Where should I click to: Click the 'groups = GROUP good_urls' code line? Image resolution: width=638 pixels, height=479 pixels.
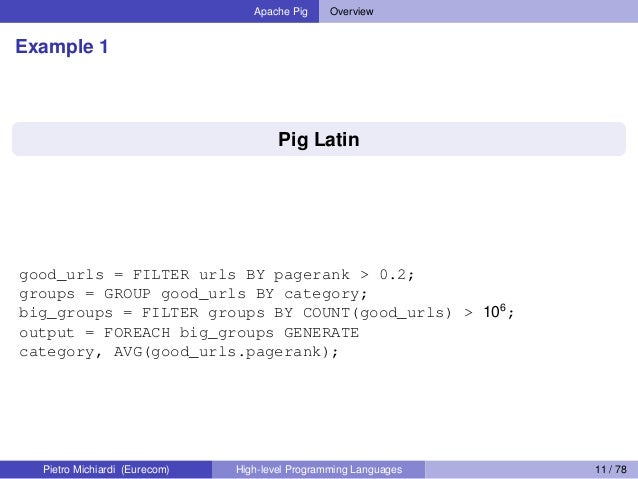(x=193, y=294)
